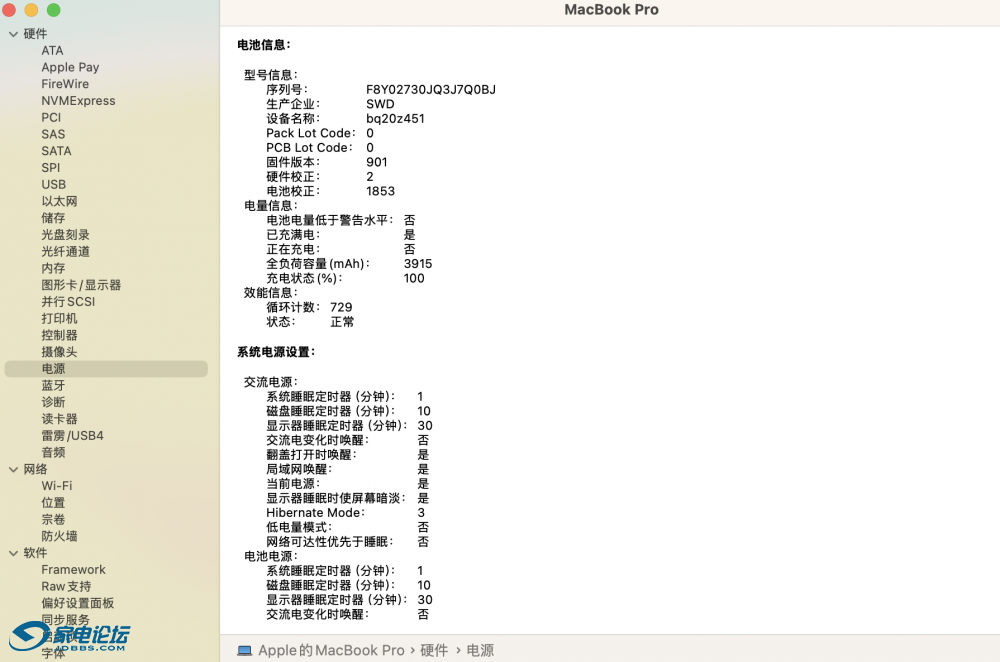Select 雷雳/USB4 in sidebar

[x=72, y=436]
